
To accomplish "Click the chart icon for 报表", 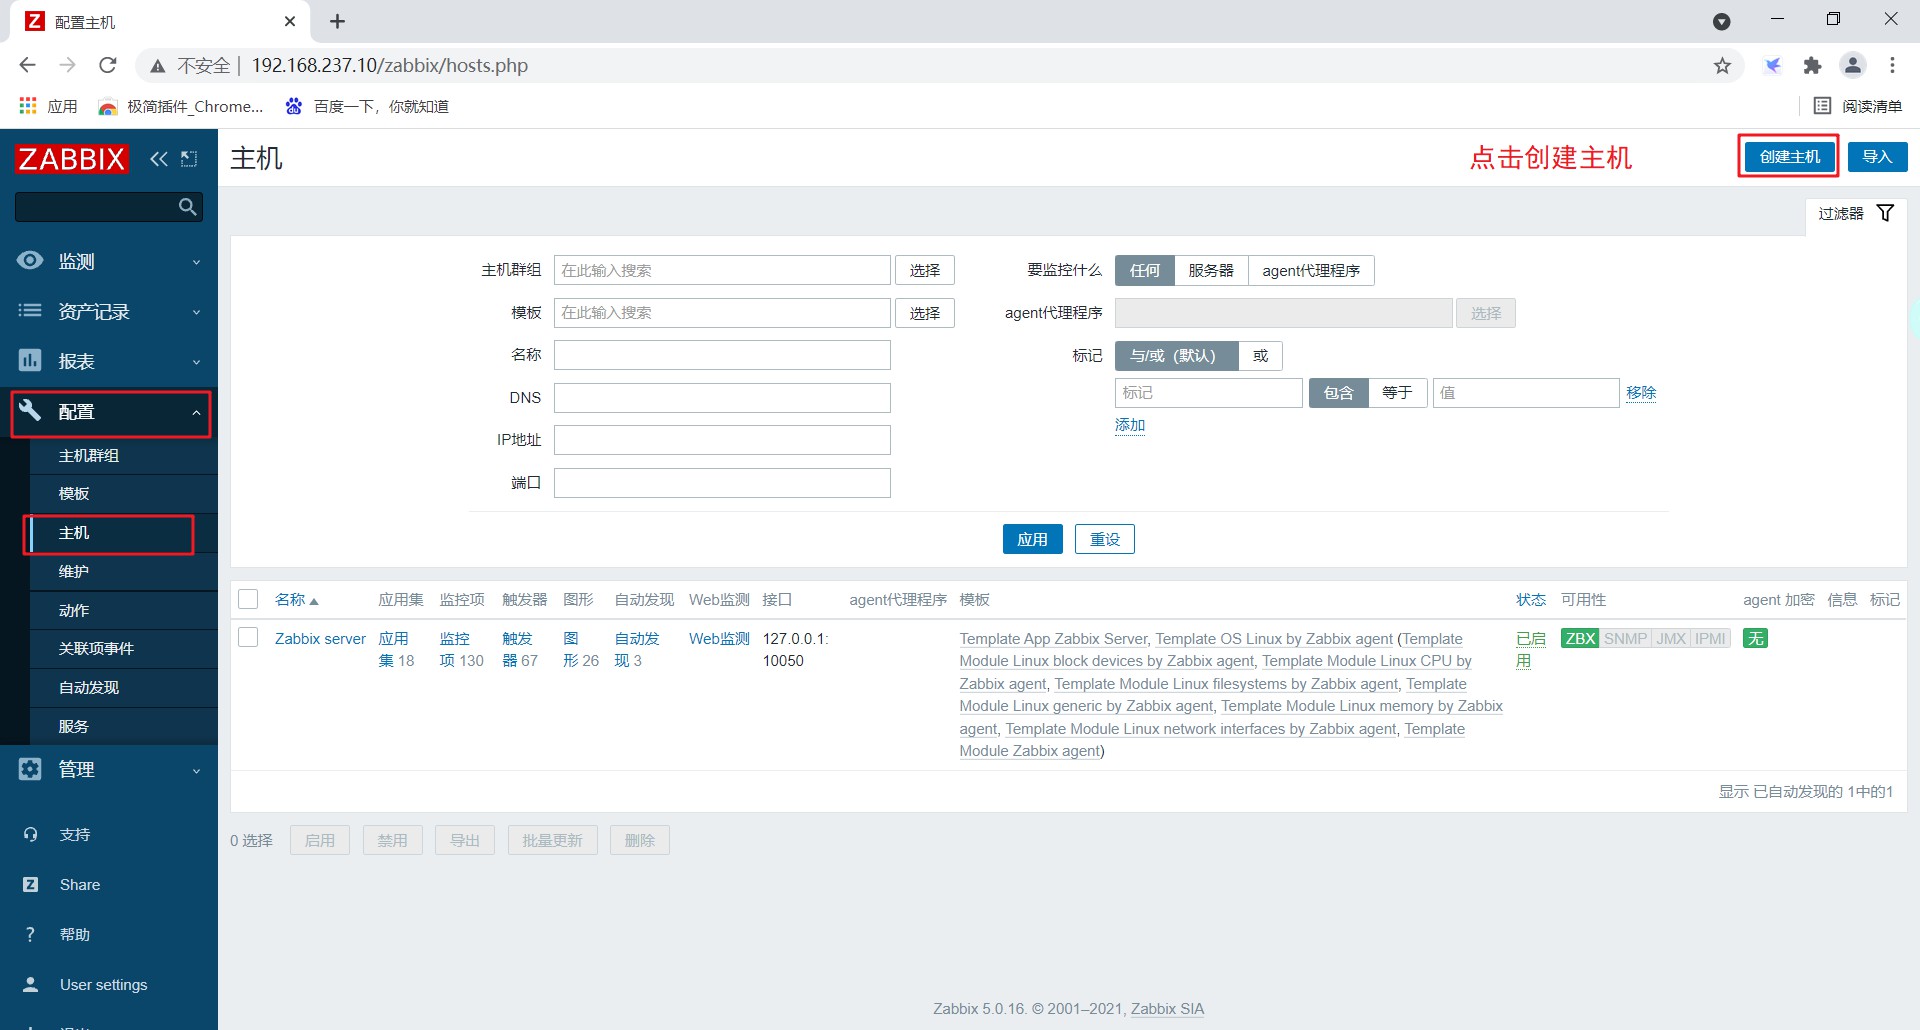I will click(x=30, y=361).
